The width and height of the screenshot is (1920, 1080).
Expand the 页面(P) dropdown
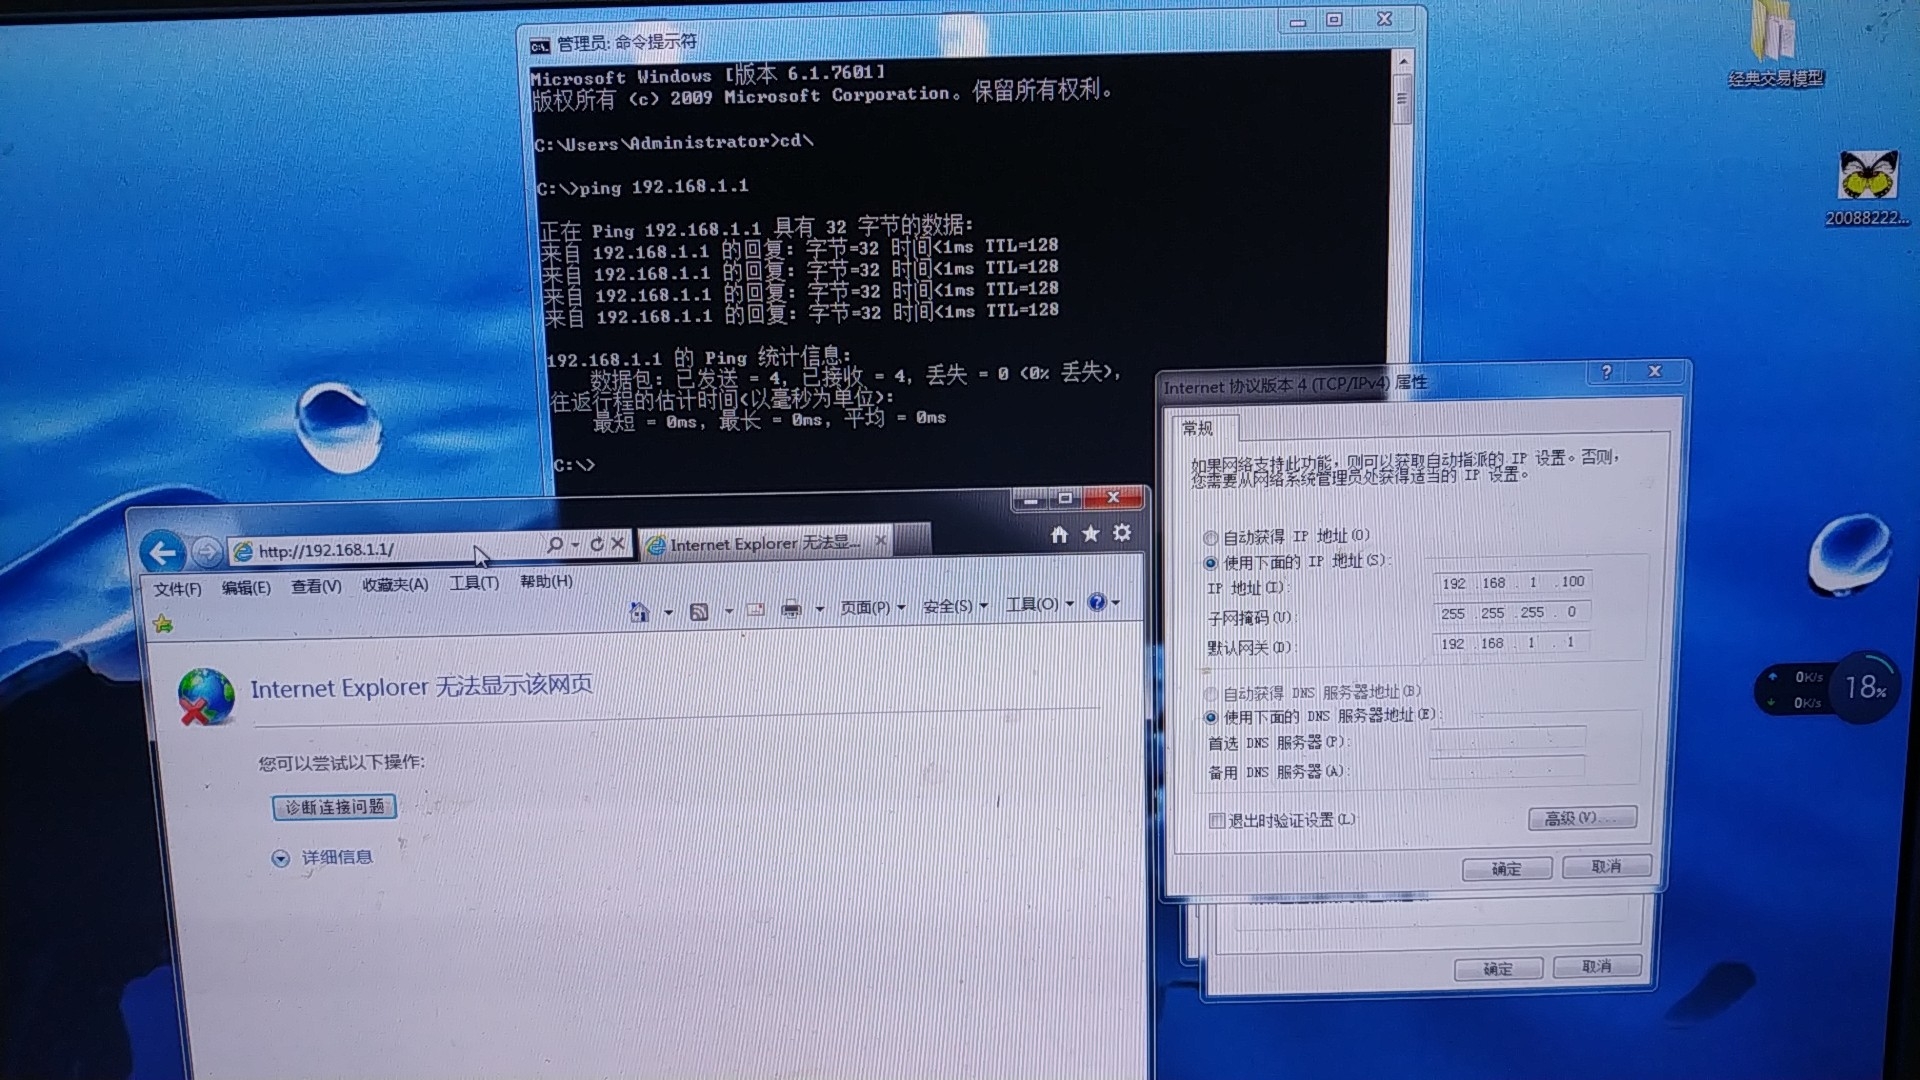tap(872, 607)
